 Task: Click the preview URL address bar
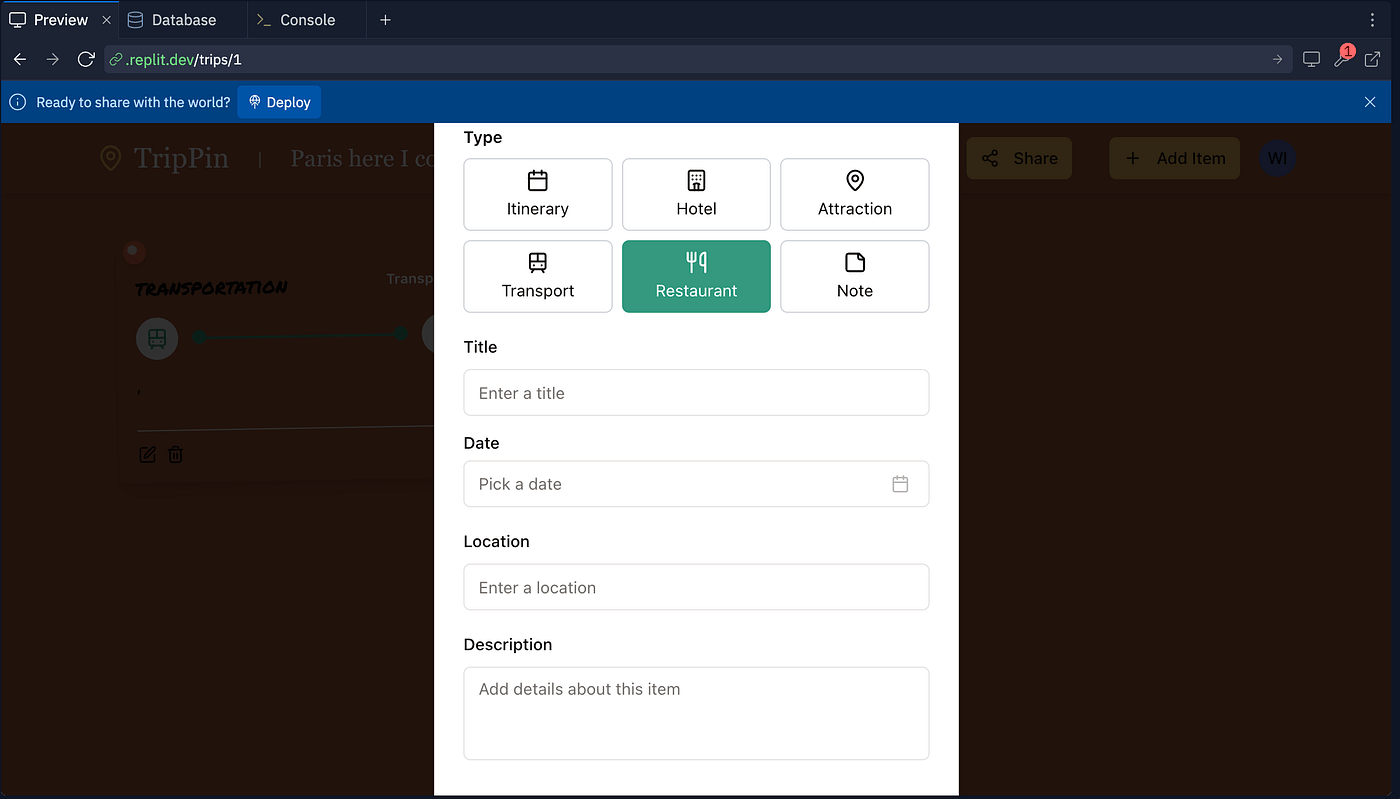[x=696, y=60]
